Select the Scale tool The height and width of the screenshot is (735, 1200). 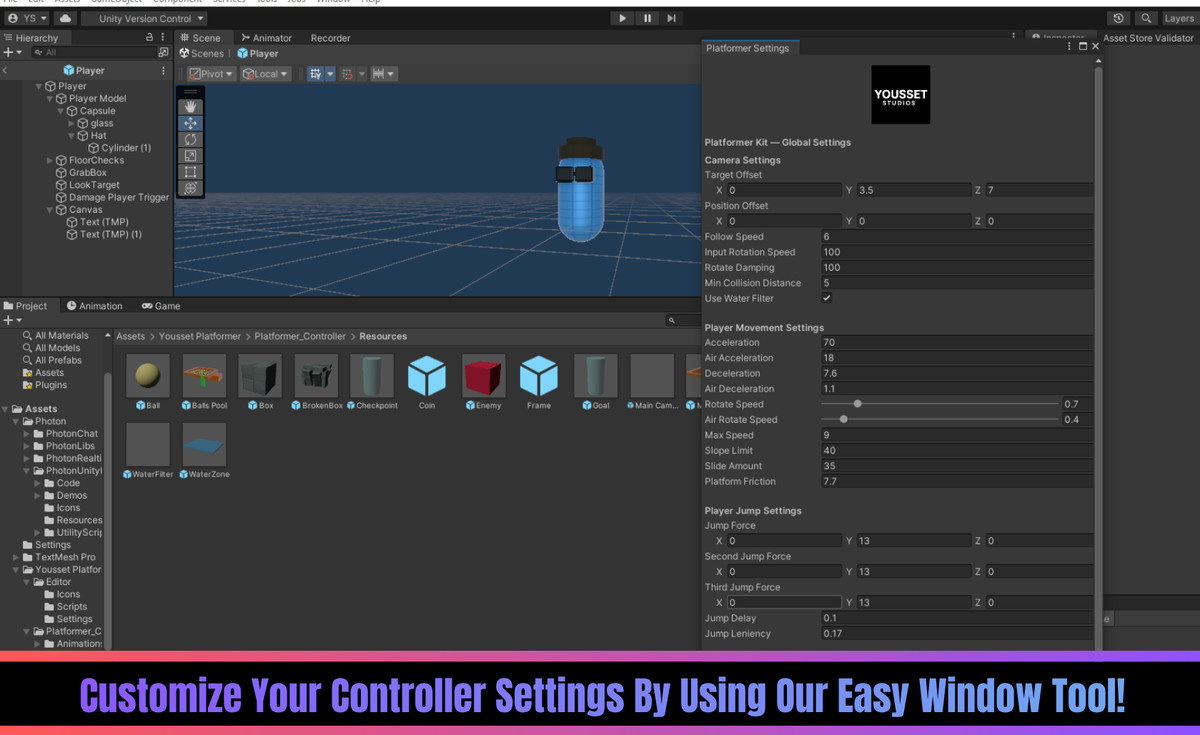190,155
